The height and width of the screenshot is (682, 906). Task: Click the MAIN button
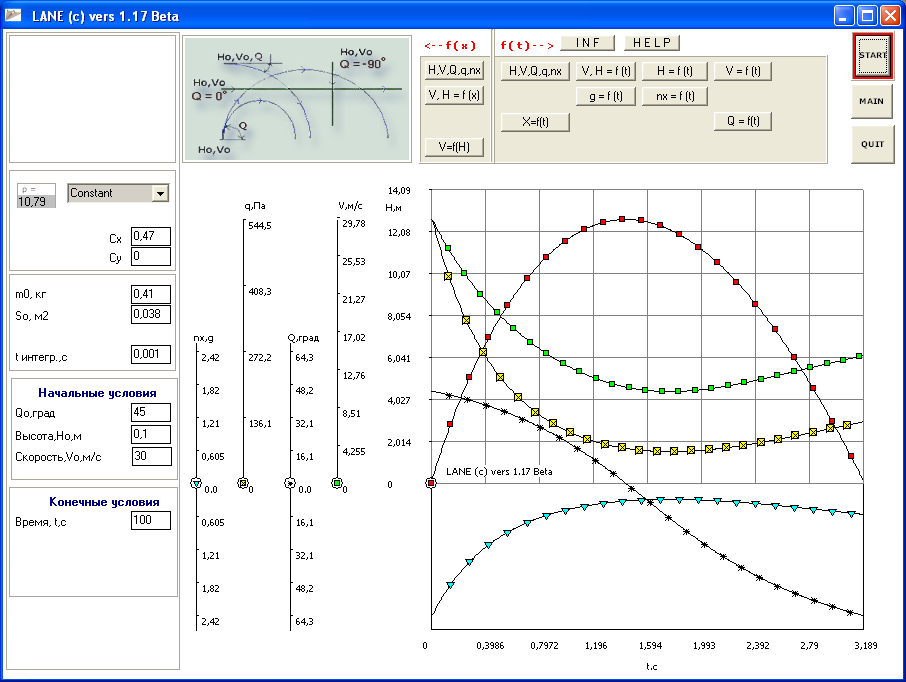(871, 101)
